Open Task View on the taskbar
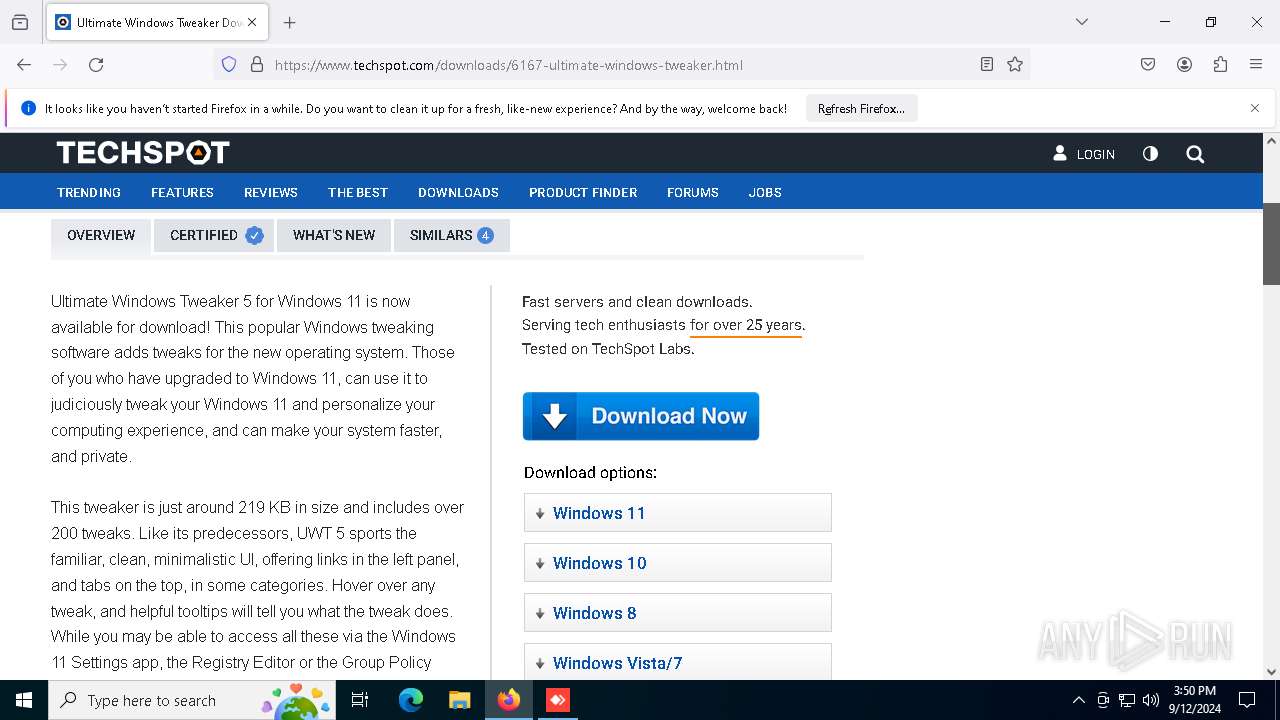Image resolution: width=1280 pixels, height=720 pixels. (x=360, y=700)
